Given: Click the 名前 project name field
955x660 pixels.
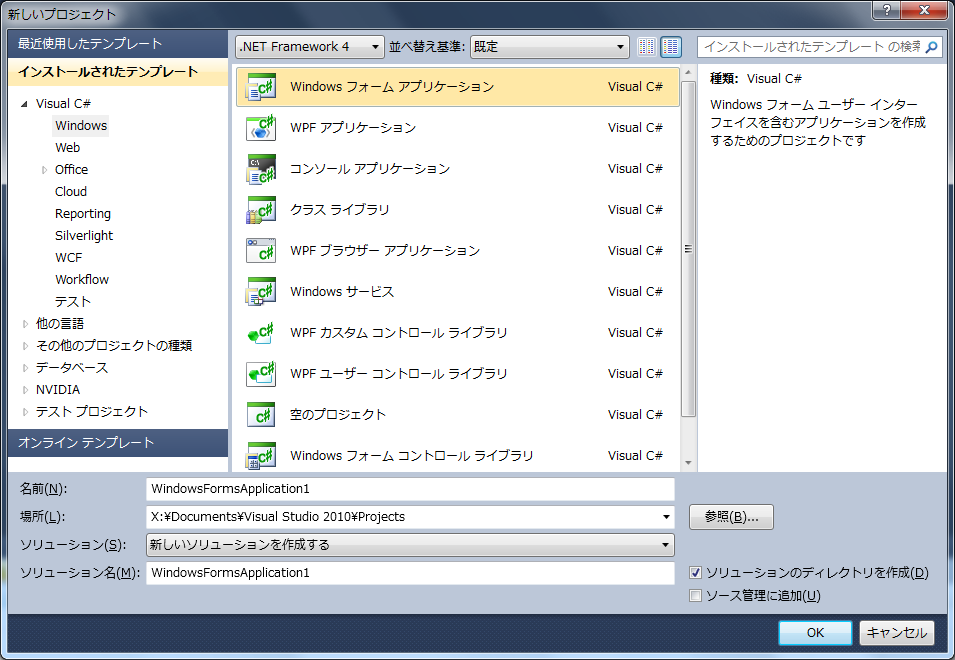Looking at the screenshot, I should (410, 489).
